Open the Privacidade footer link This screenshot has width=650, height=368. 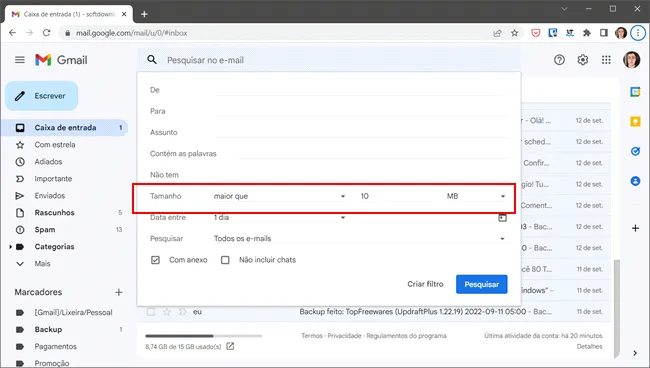(x=344, y=336)
